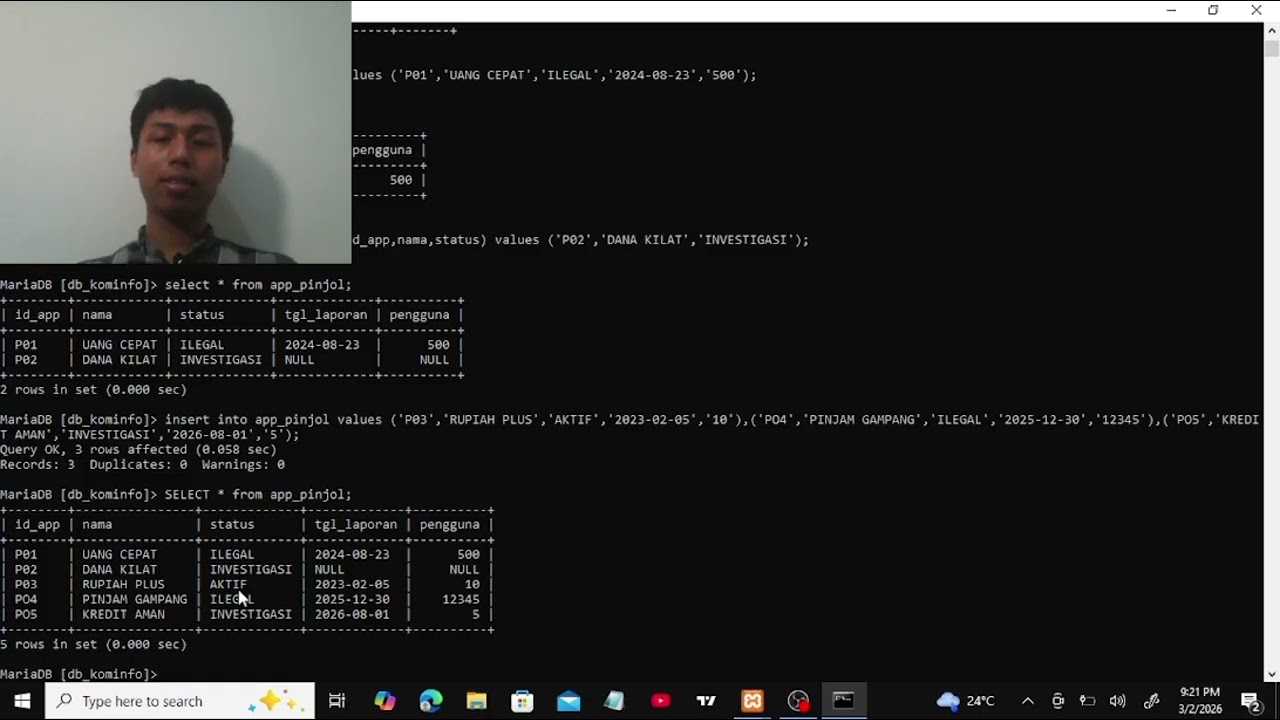
Task: Open the volume control tray icon
Action: click(1118, 701)
